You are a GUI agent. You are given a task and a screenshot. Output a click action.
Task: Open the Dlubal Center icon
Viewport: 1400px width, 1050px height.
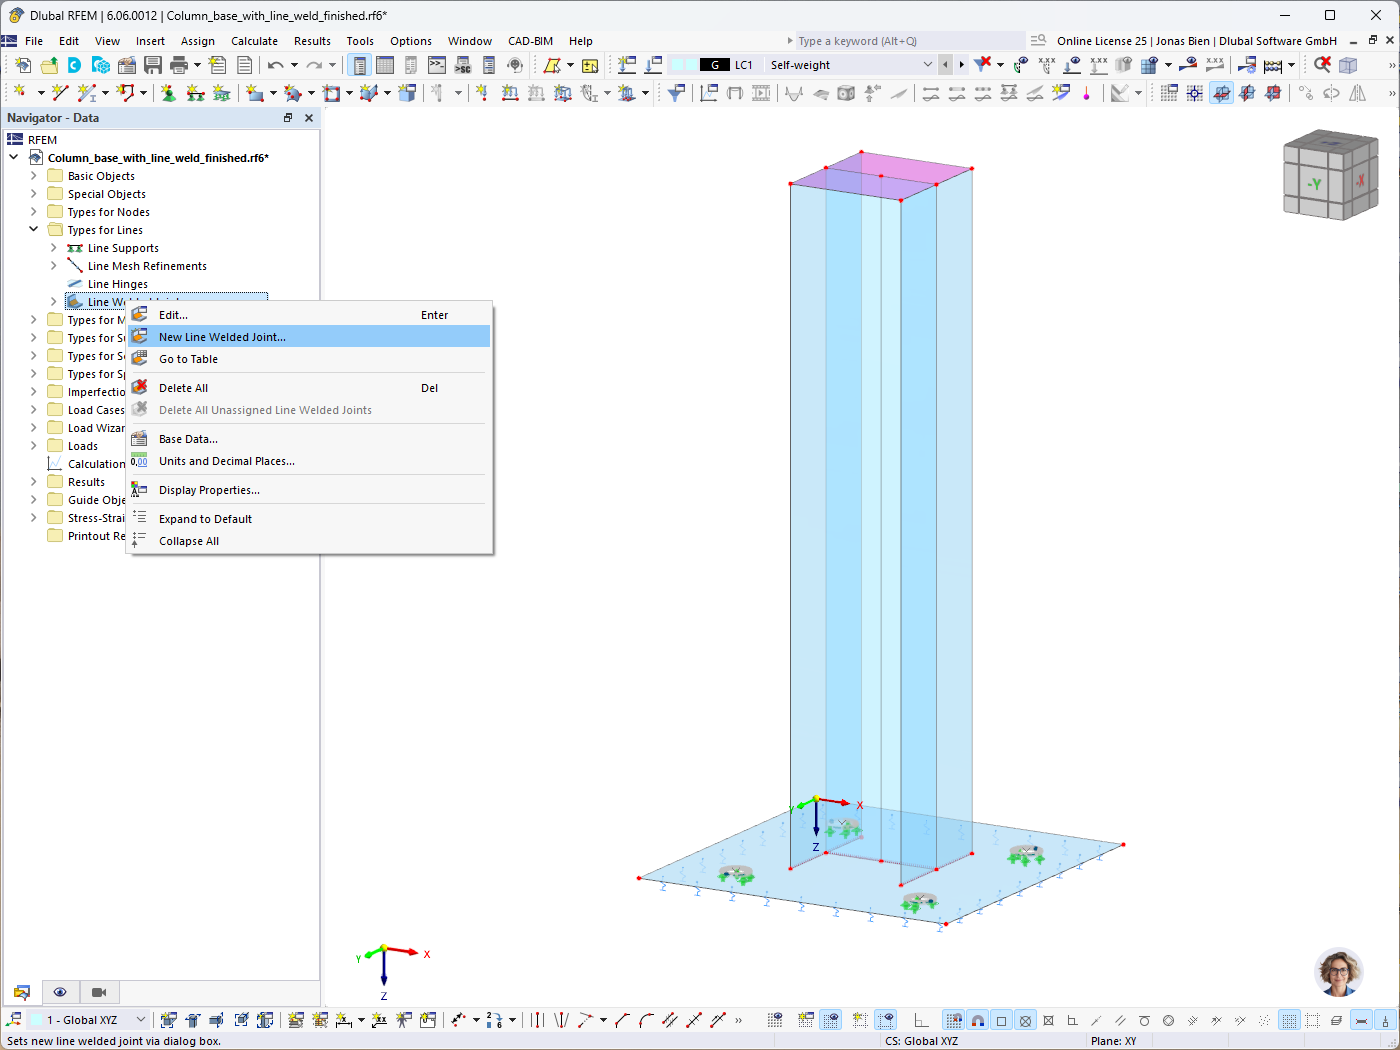[x=75, y=65]
